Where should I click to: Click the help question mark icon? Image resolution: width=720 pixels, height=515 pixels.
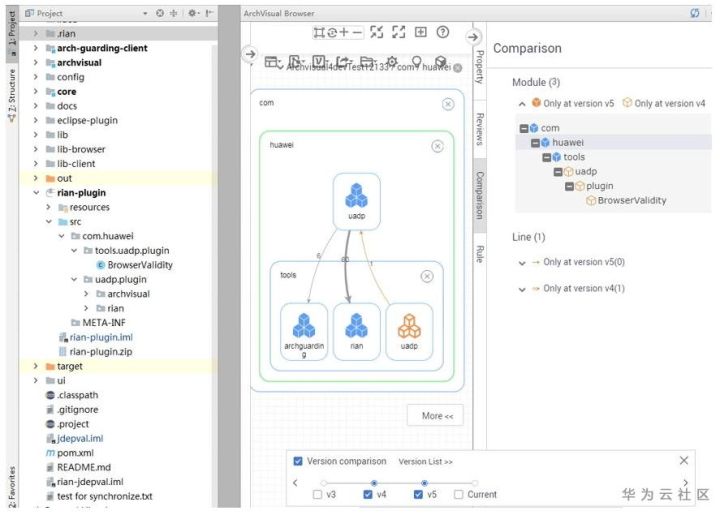point(443,32)
